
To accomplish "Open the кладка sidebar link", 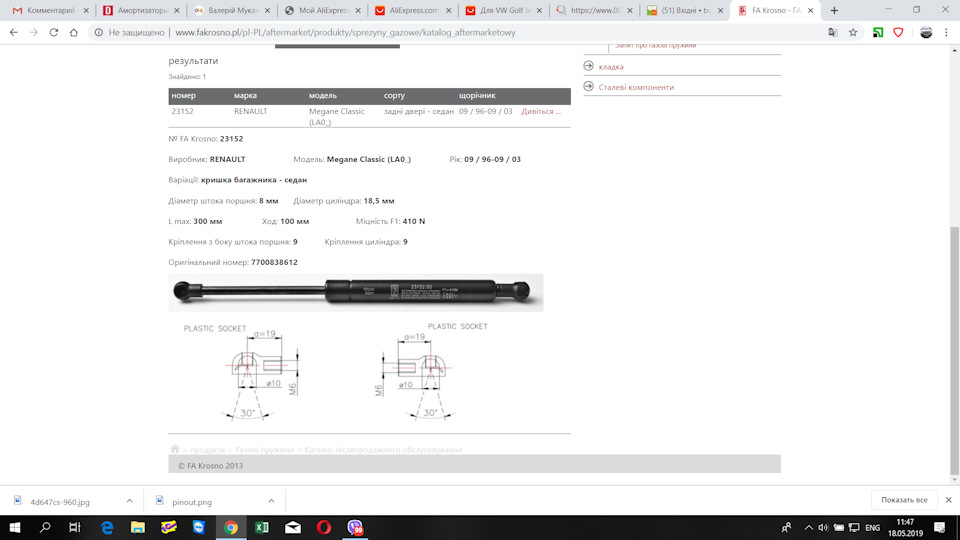I will [x=611, y=67].
